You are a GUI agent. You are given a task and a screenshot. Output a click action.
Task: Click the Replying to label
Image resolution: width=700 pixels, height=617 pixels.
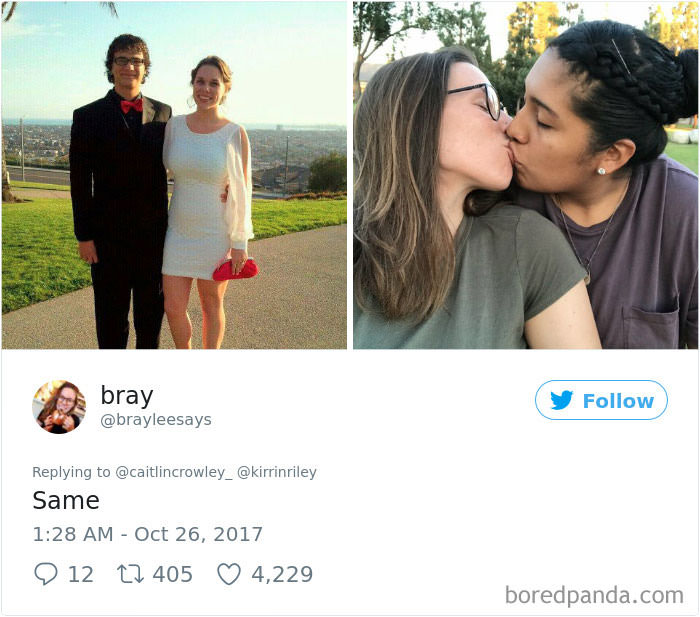click(x=71, y=472)
